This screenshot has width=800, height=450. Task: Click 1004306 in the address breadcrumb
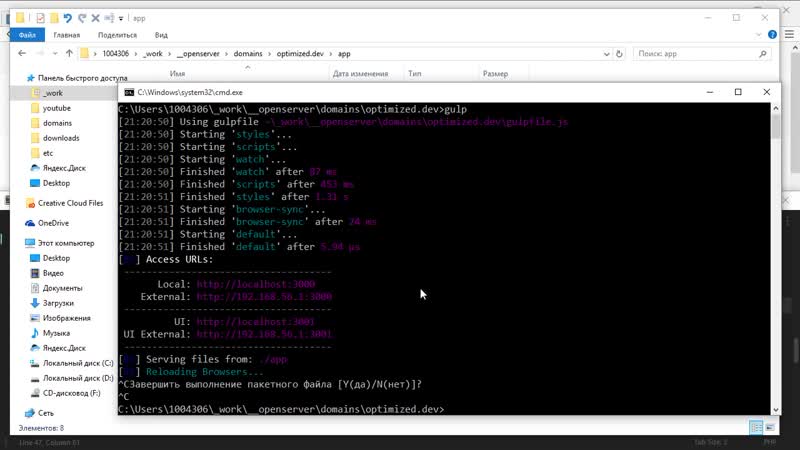tap(115, 54)
